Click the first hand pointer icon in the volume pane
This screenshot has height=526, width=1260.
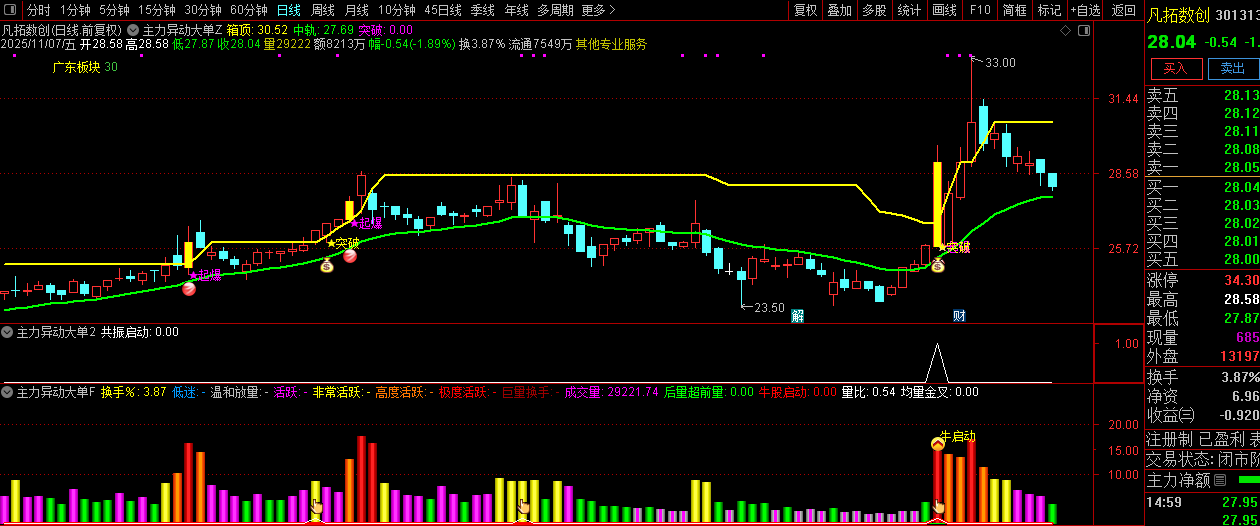(316, 506)
